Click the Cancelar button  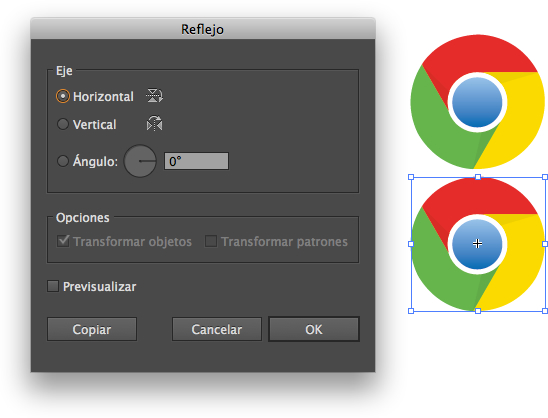[217, 329]
